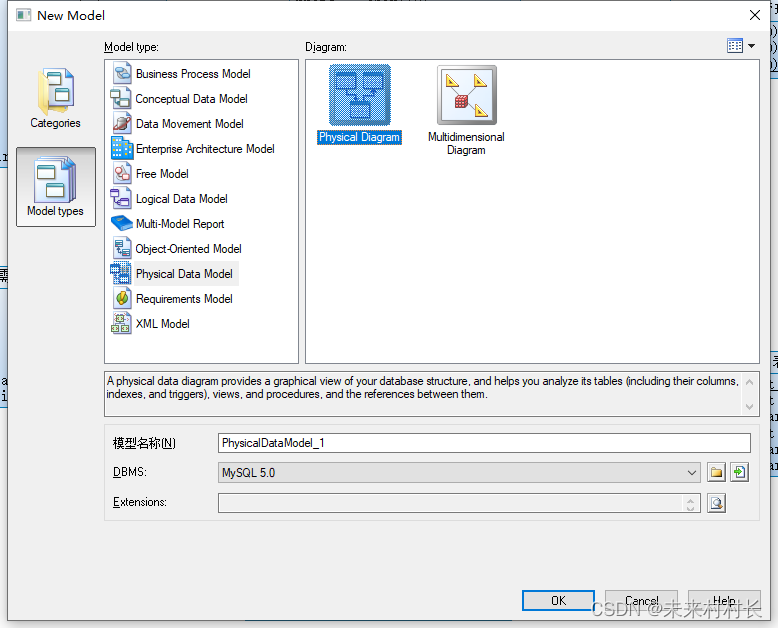Close the New Model dialog

[x=755, y=15]
